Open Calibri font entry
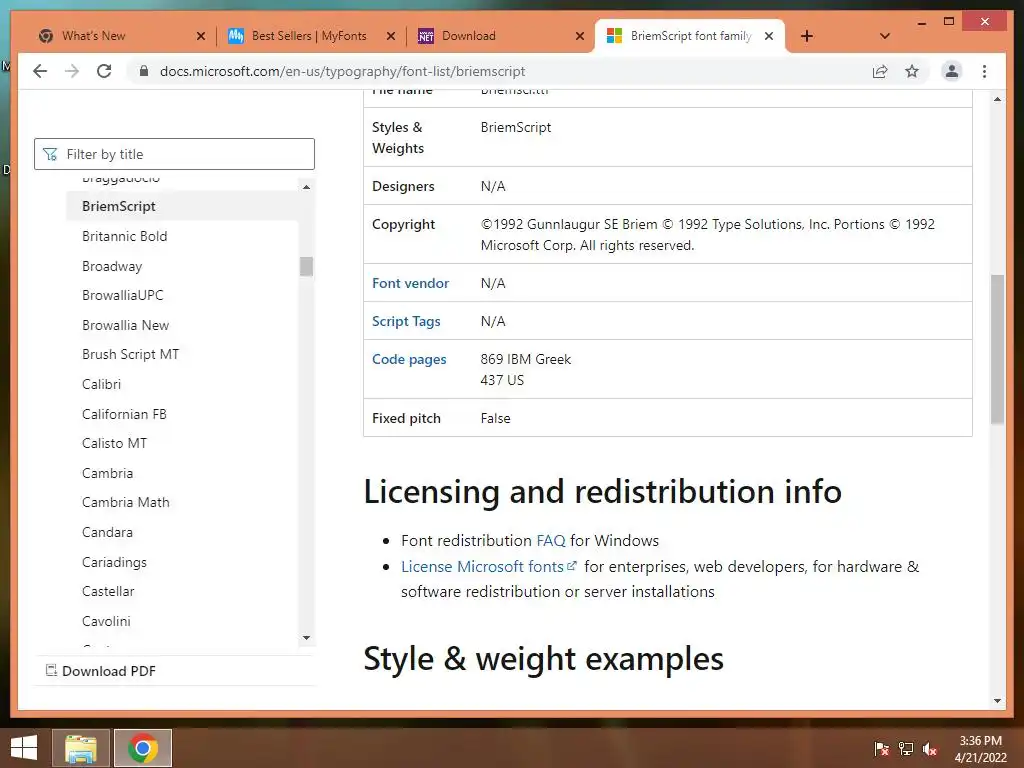Viewport: 1024px width, 768px height. point(101,384)
